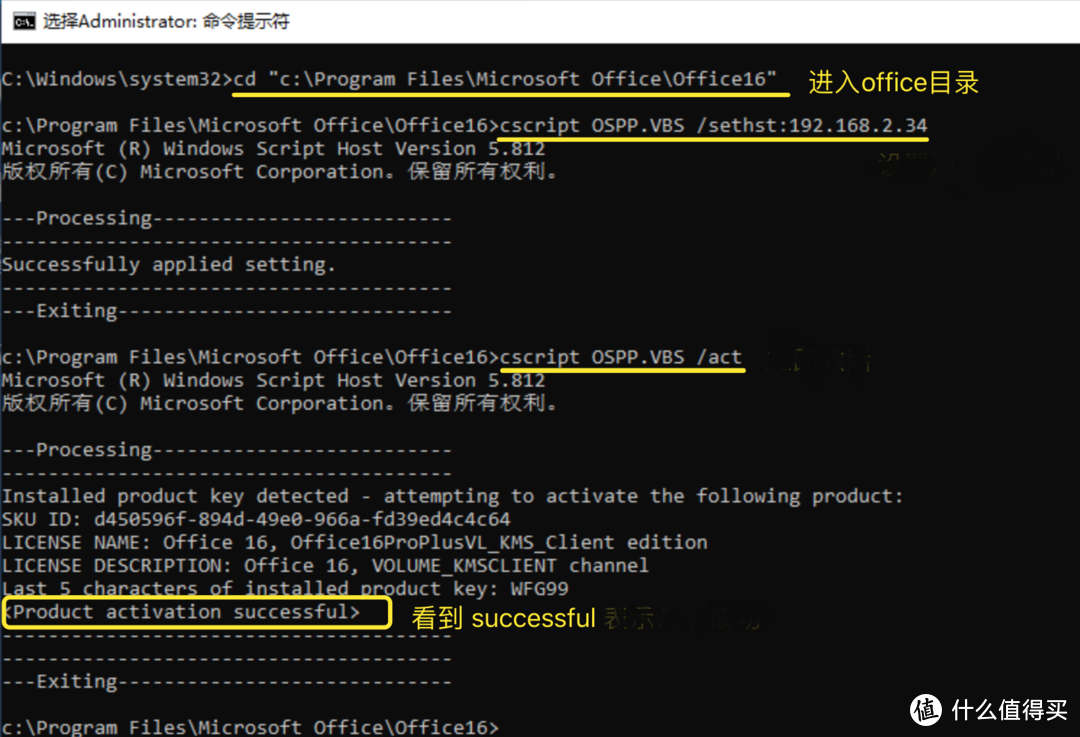Click the first '版权所有(C) Microsoft Corporation' line
The height and width of the screenshot is (737, 1080).
[279, 172]
